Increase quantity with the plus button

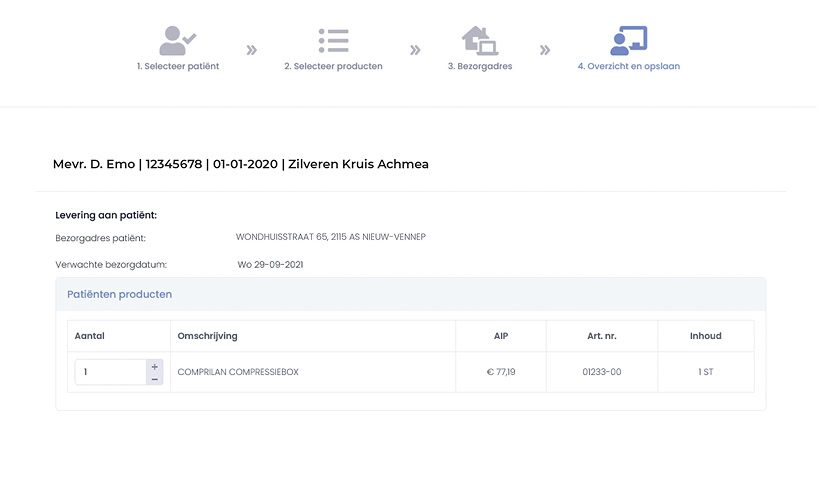tap(154, 366)
